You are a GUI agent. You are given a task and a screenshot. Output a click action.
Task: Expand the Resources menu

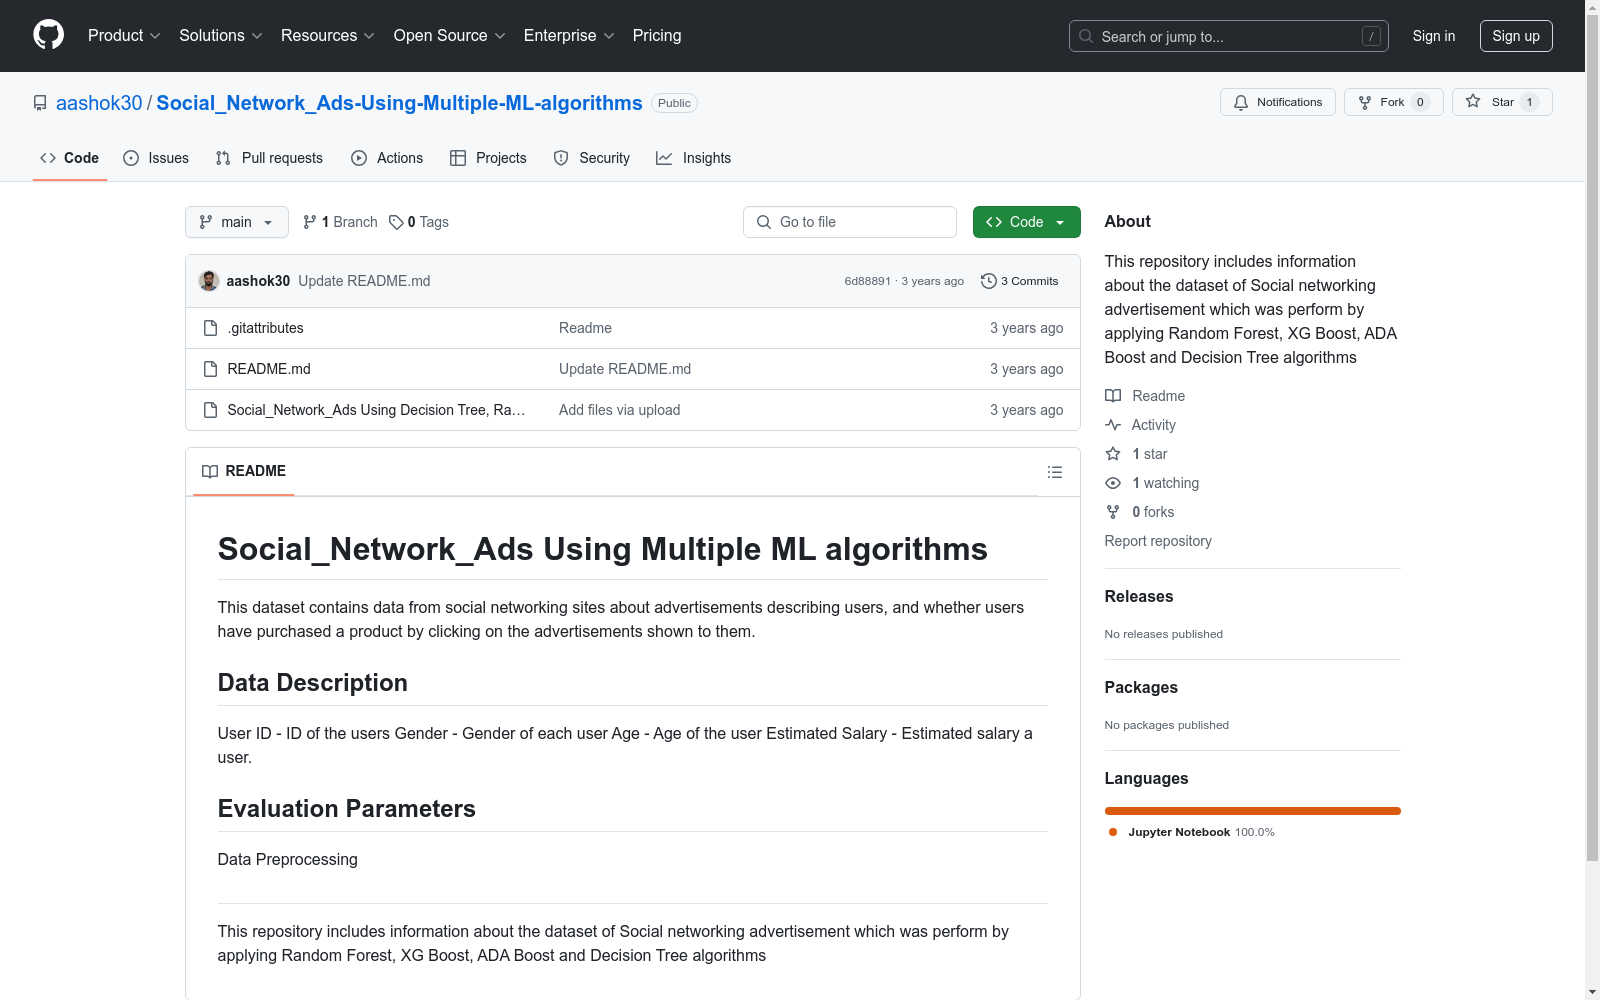point(327,35)
